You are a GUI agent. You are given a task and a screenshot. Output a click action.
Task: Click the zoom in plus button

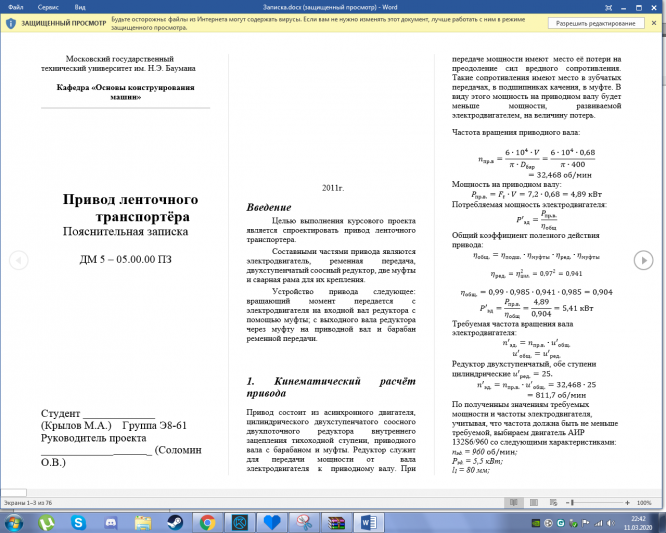pyautogui.click(x=627, y=502)
